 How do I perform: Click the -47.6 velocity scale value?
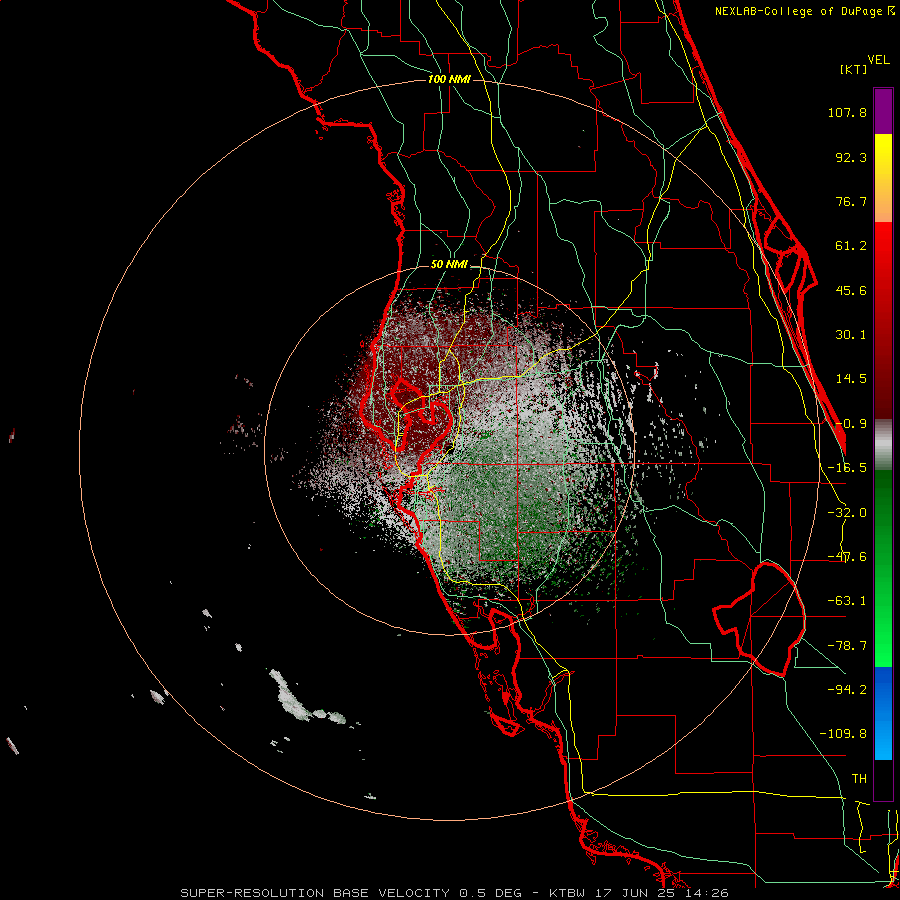pyautogui.click(x=847, y=557)
